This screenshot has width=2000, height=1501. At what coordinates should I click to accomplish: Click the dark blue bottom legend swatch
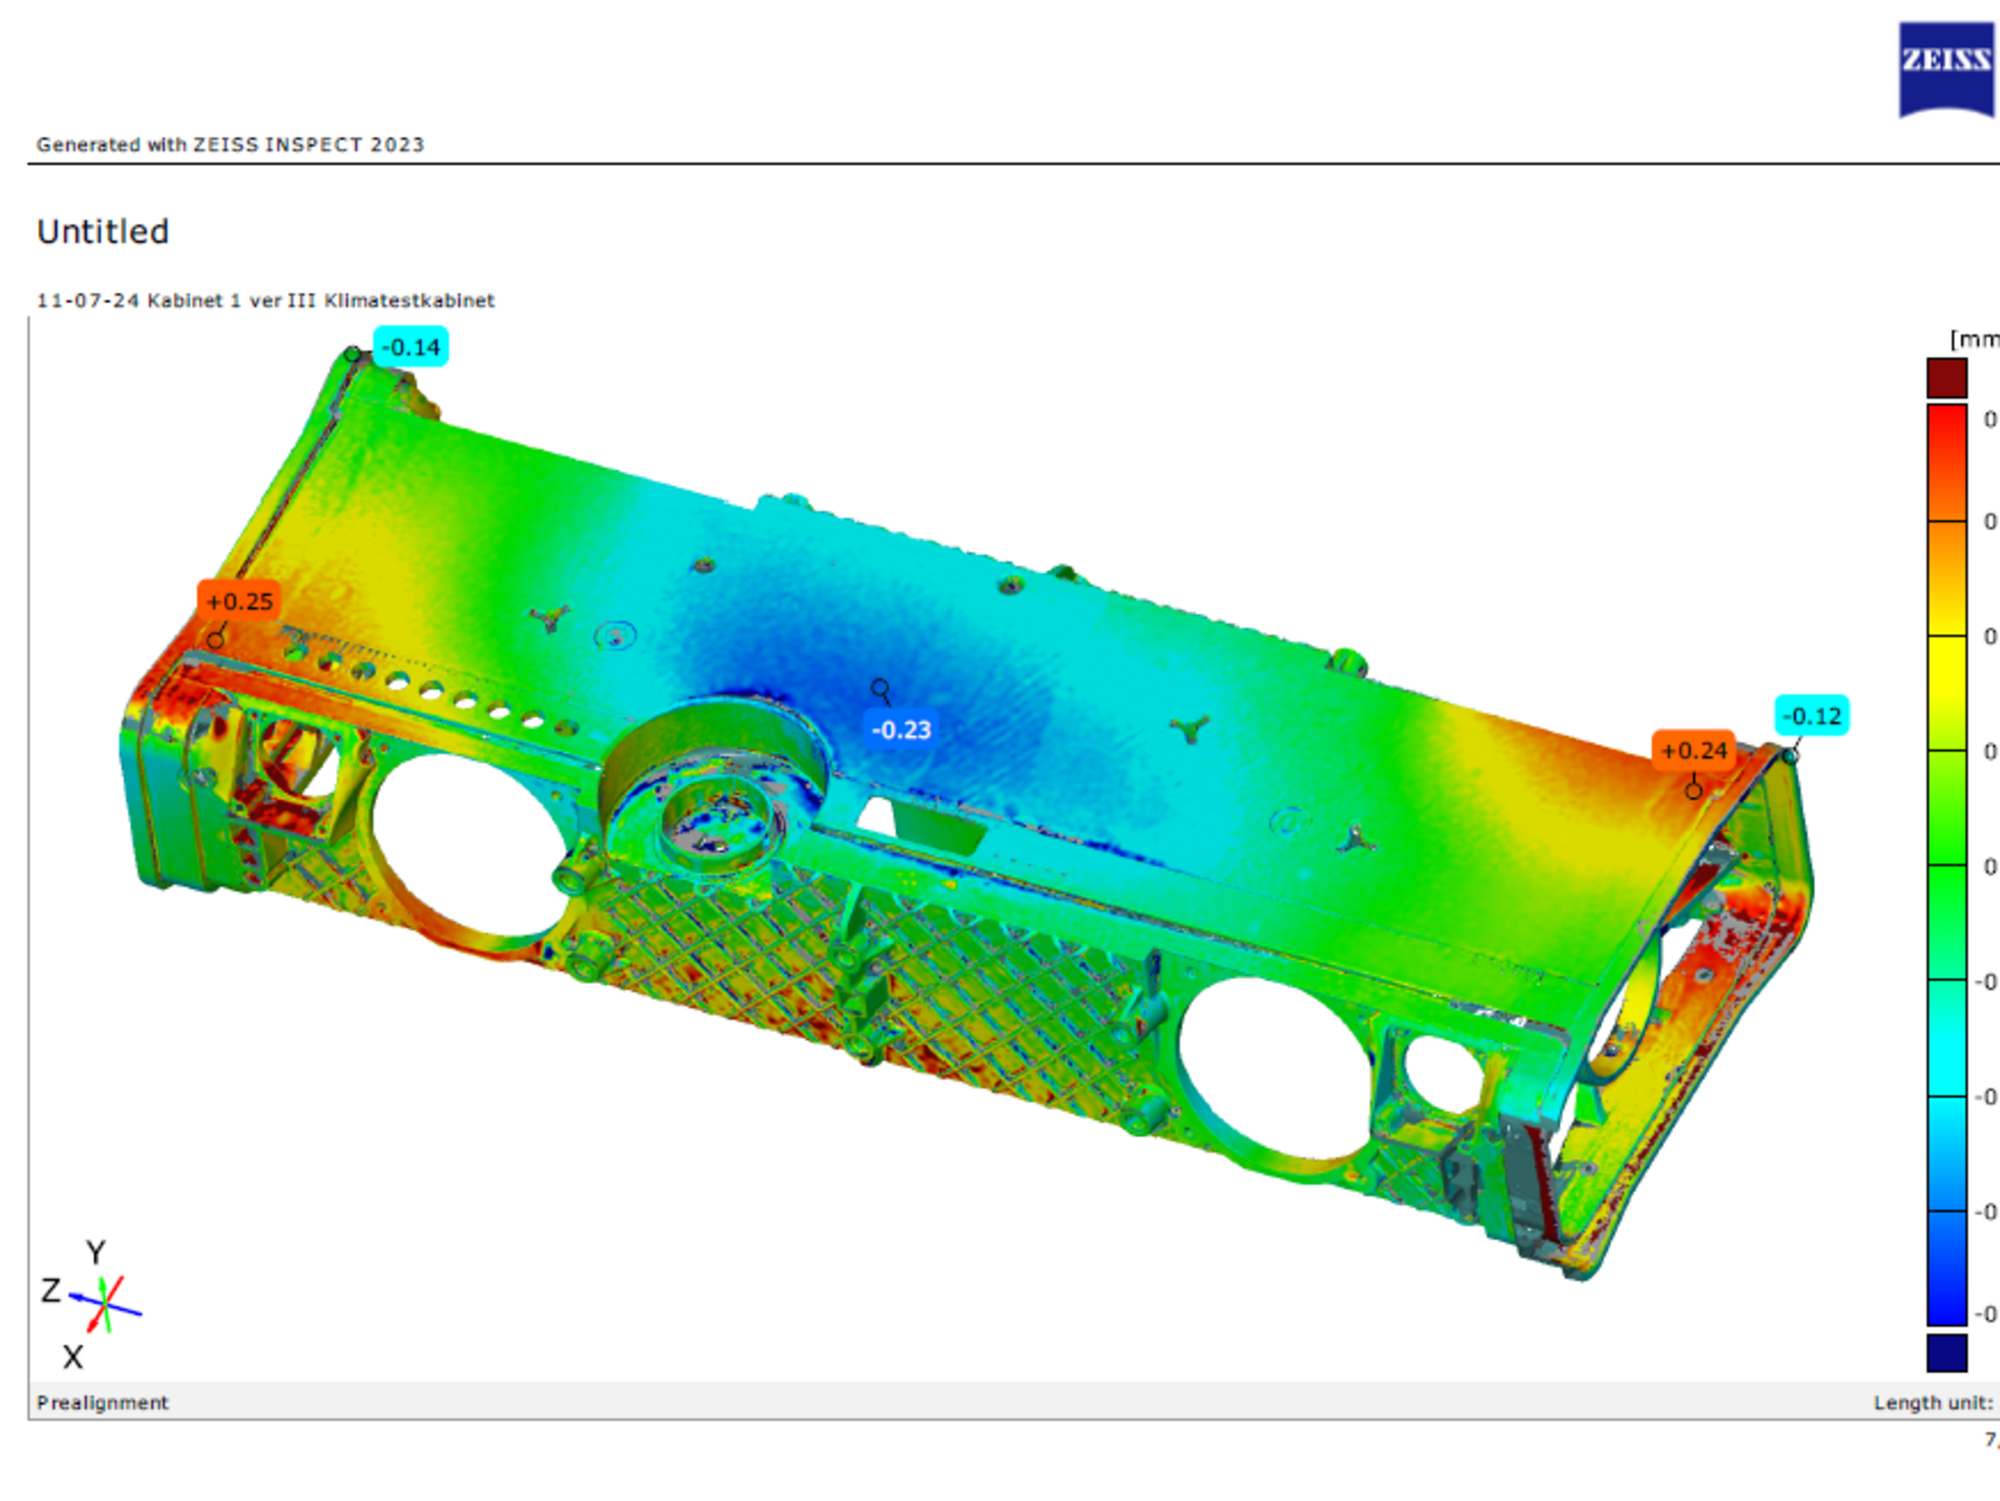coord(1947,1352)
